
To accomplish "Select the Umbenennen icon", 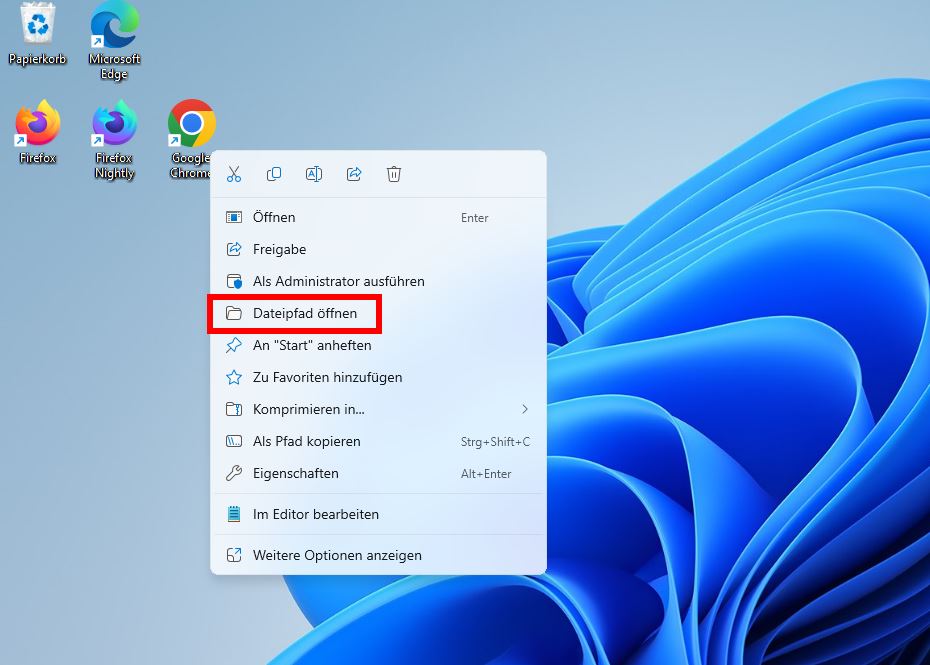I will [314, 173].
